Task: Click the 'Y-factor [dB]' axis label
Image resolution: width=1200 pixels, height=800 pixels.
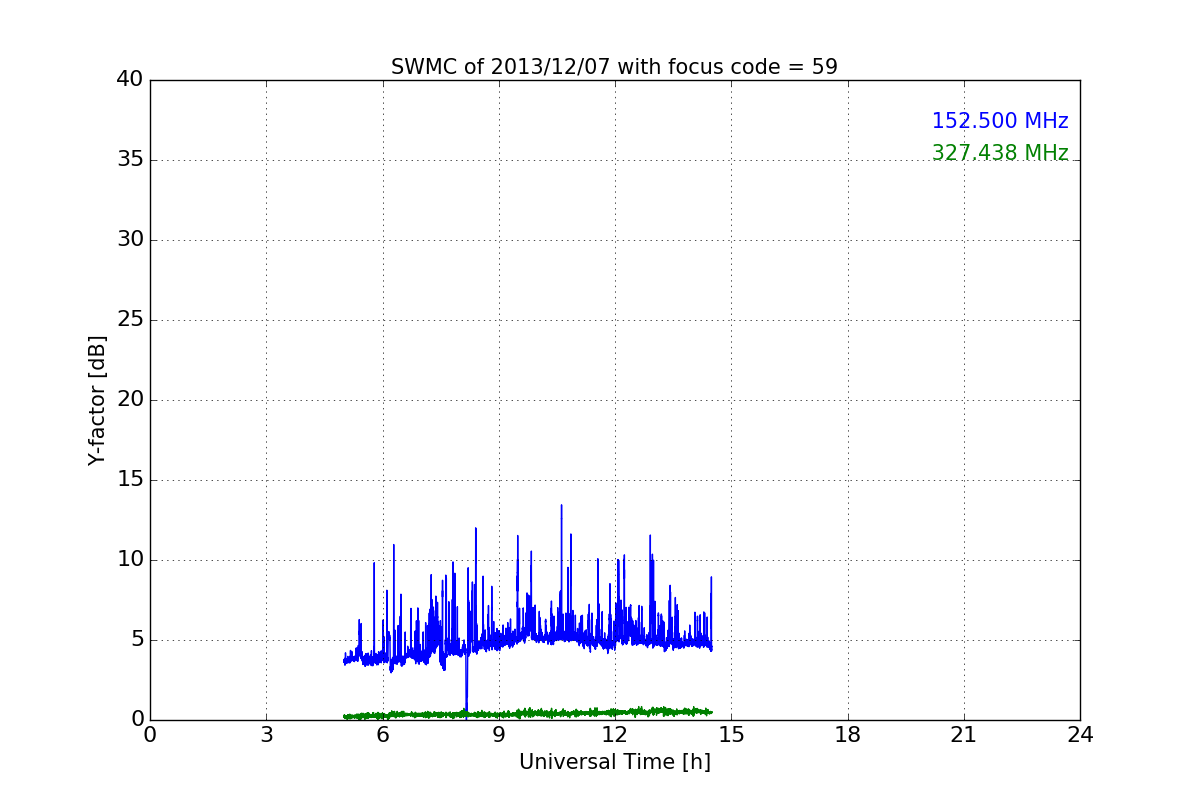Action: pos(97,400)
